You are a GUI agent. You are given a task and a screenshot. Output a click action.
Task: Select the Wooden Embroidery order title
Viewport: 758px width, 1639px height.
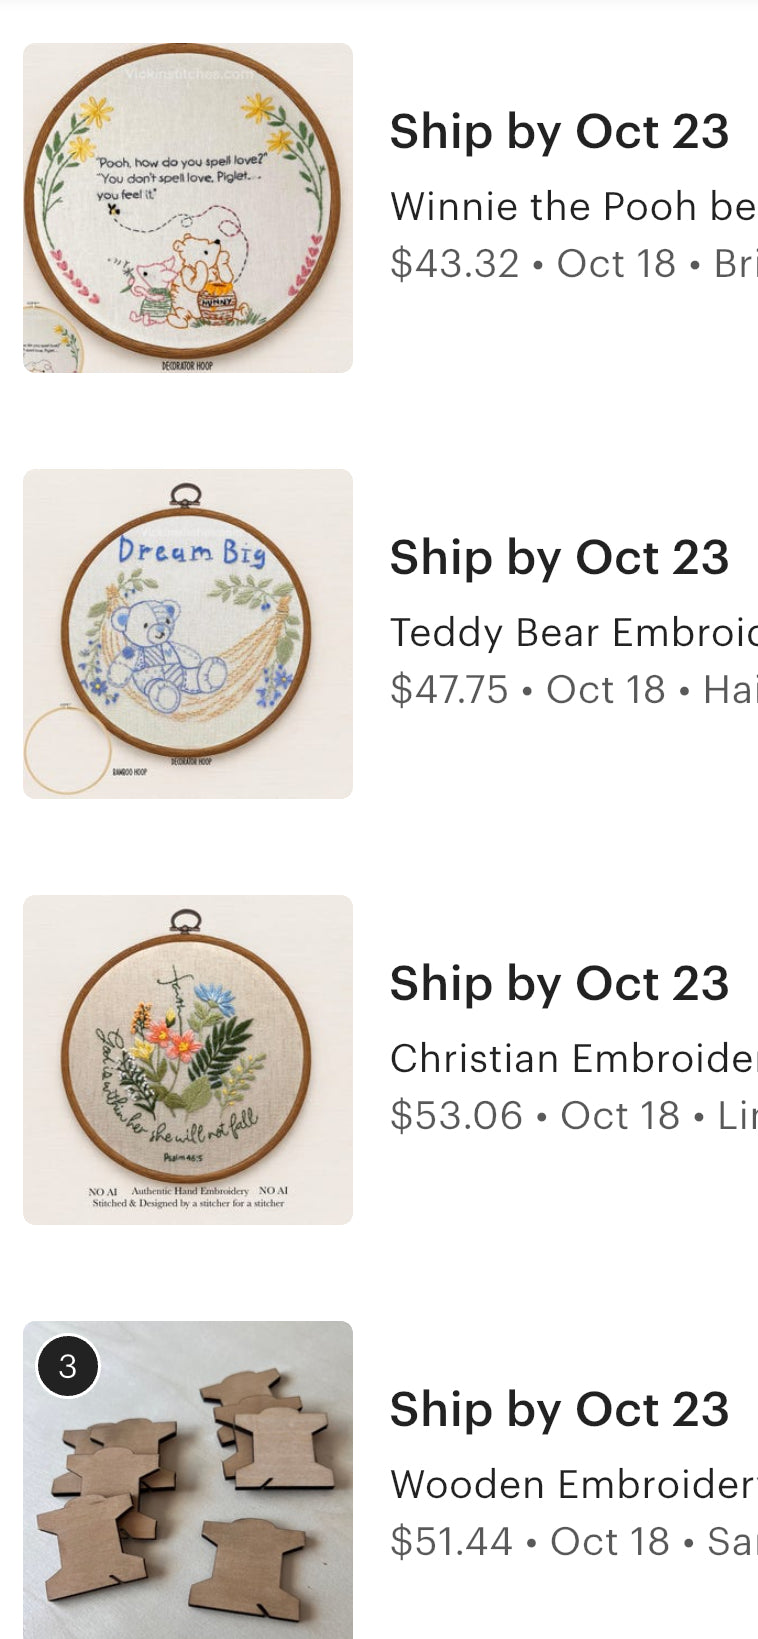pyautogui.click(x=572, y=1484)
